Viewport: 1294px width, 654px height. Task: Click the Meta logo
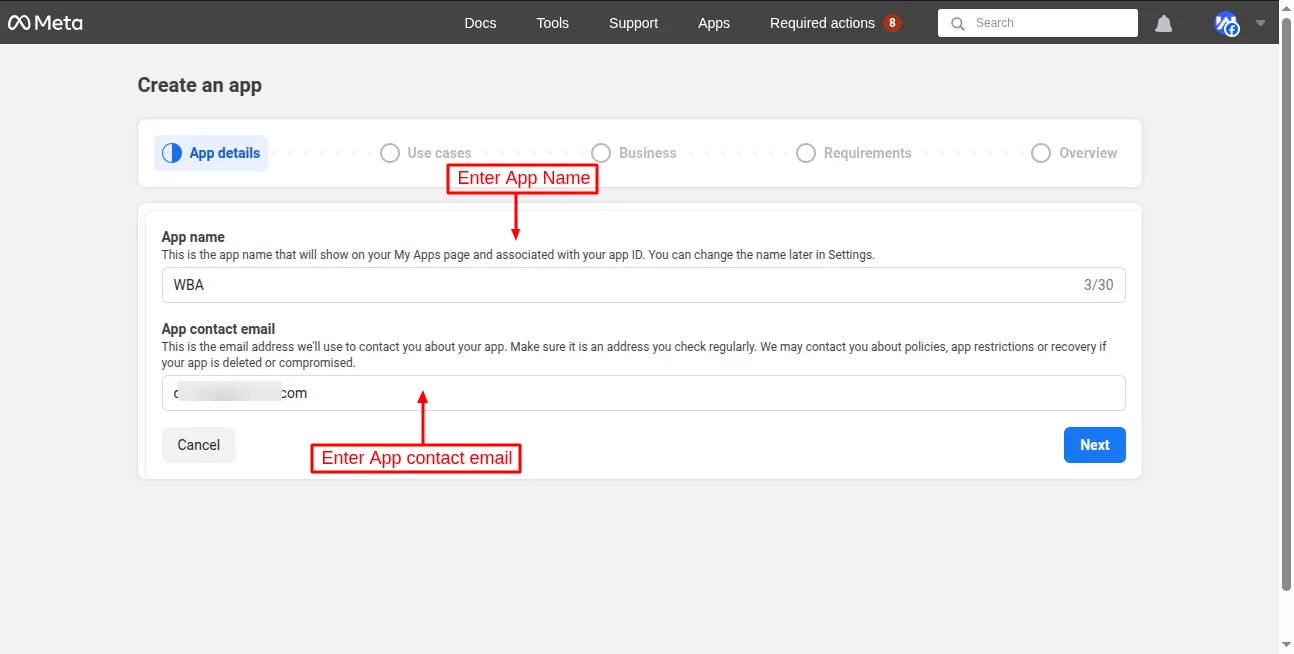click(45, 22)
